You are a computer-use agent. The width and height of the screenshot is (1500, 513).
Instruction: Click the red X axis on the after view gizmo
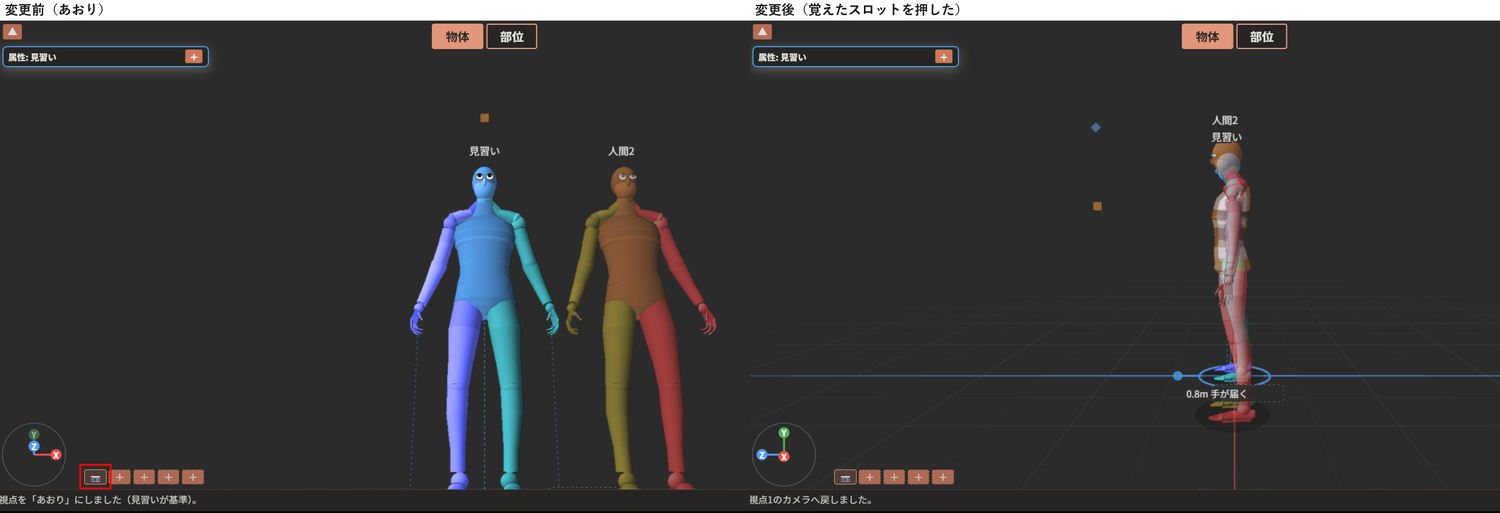[784, 456]
